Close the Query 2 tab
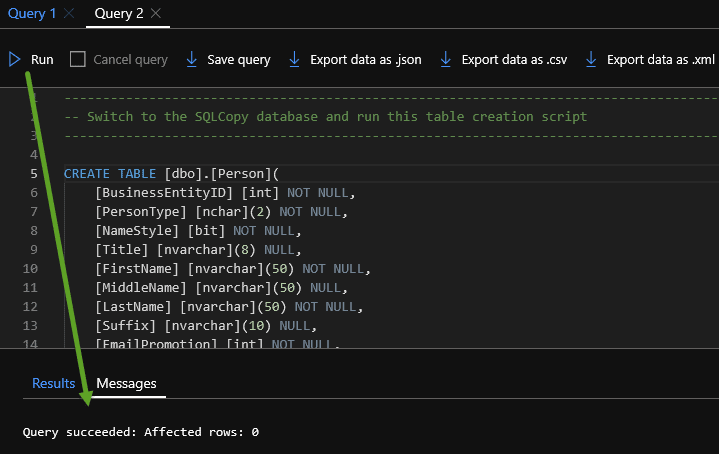Image resolution: width=719 pixels, height=454 pixels. (x=159, y=13)
